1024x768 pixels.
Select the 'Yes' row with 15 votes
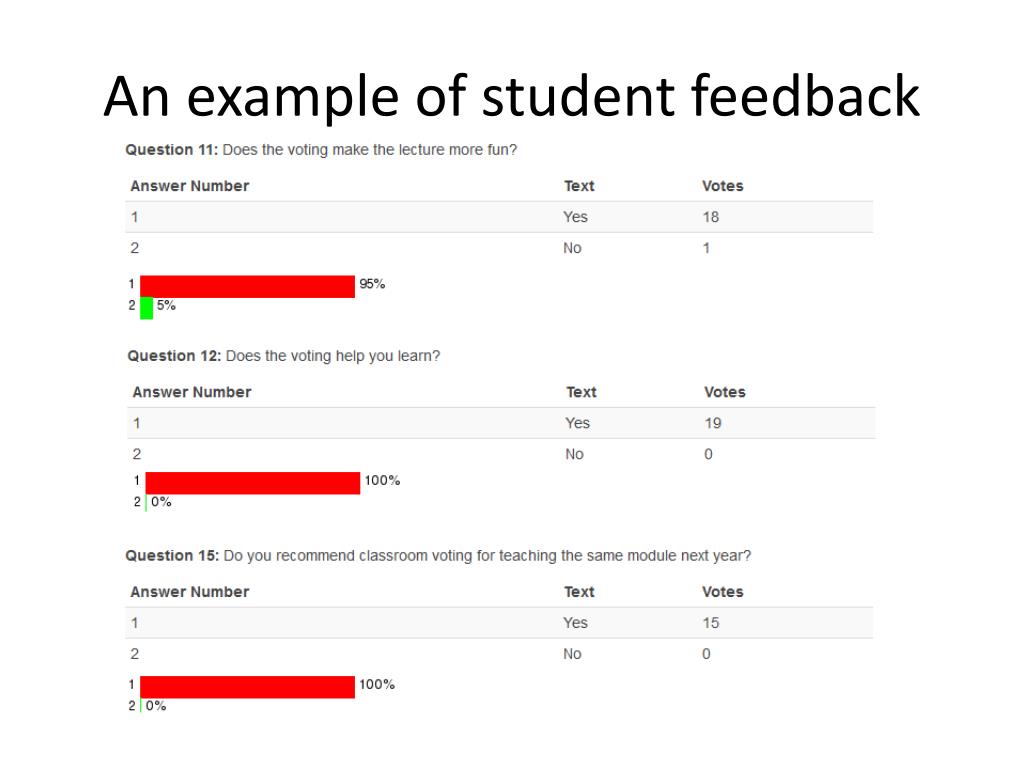[x=500, y=623]
